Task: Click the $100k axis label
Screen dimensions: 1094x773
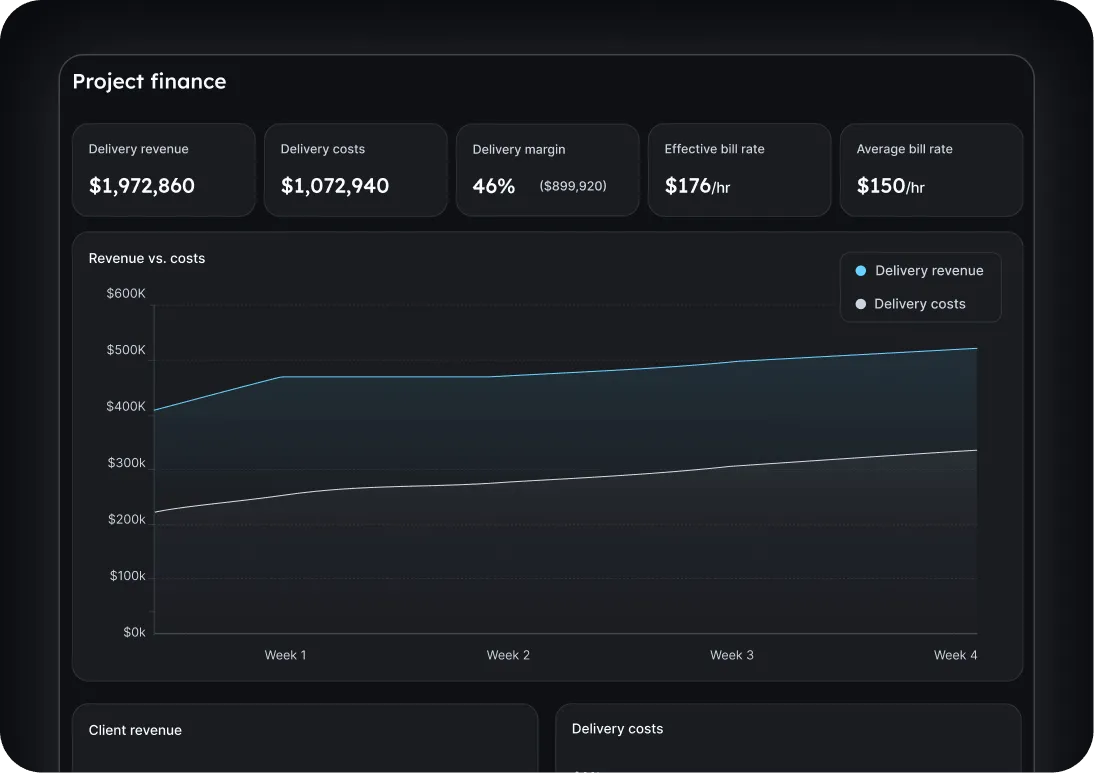Action: (x=128, y=576)
